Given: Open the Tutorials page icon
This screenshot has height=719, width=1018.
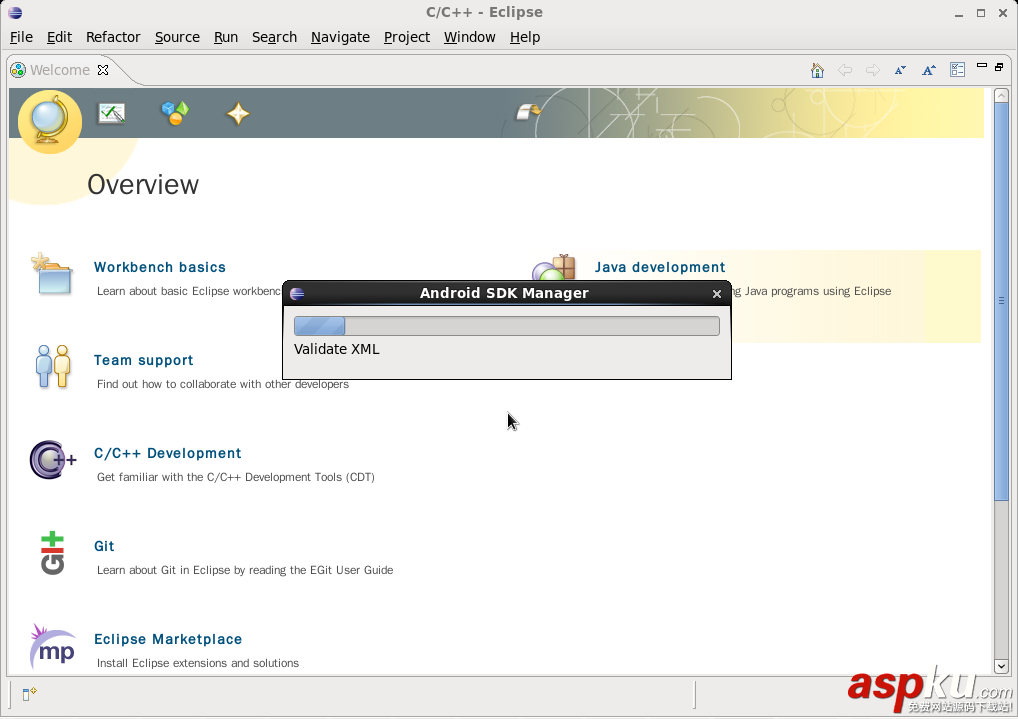Looking at the screenshot, I should [x=111, y=113].
